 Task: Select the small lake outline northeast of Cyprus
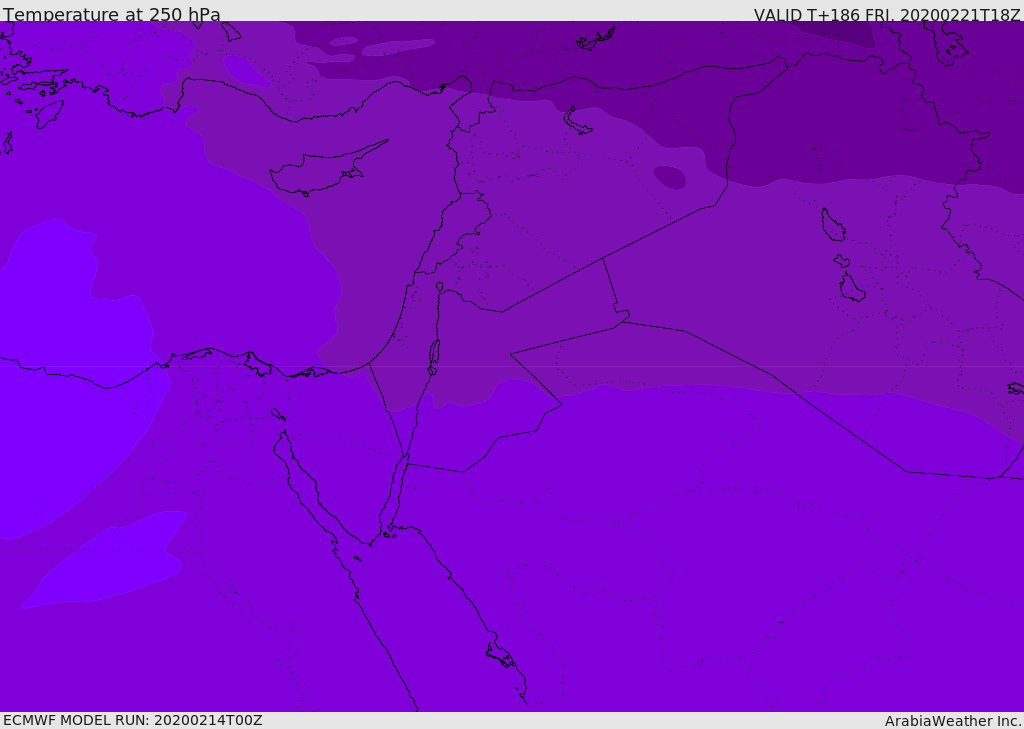(578, 121)
